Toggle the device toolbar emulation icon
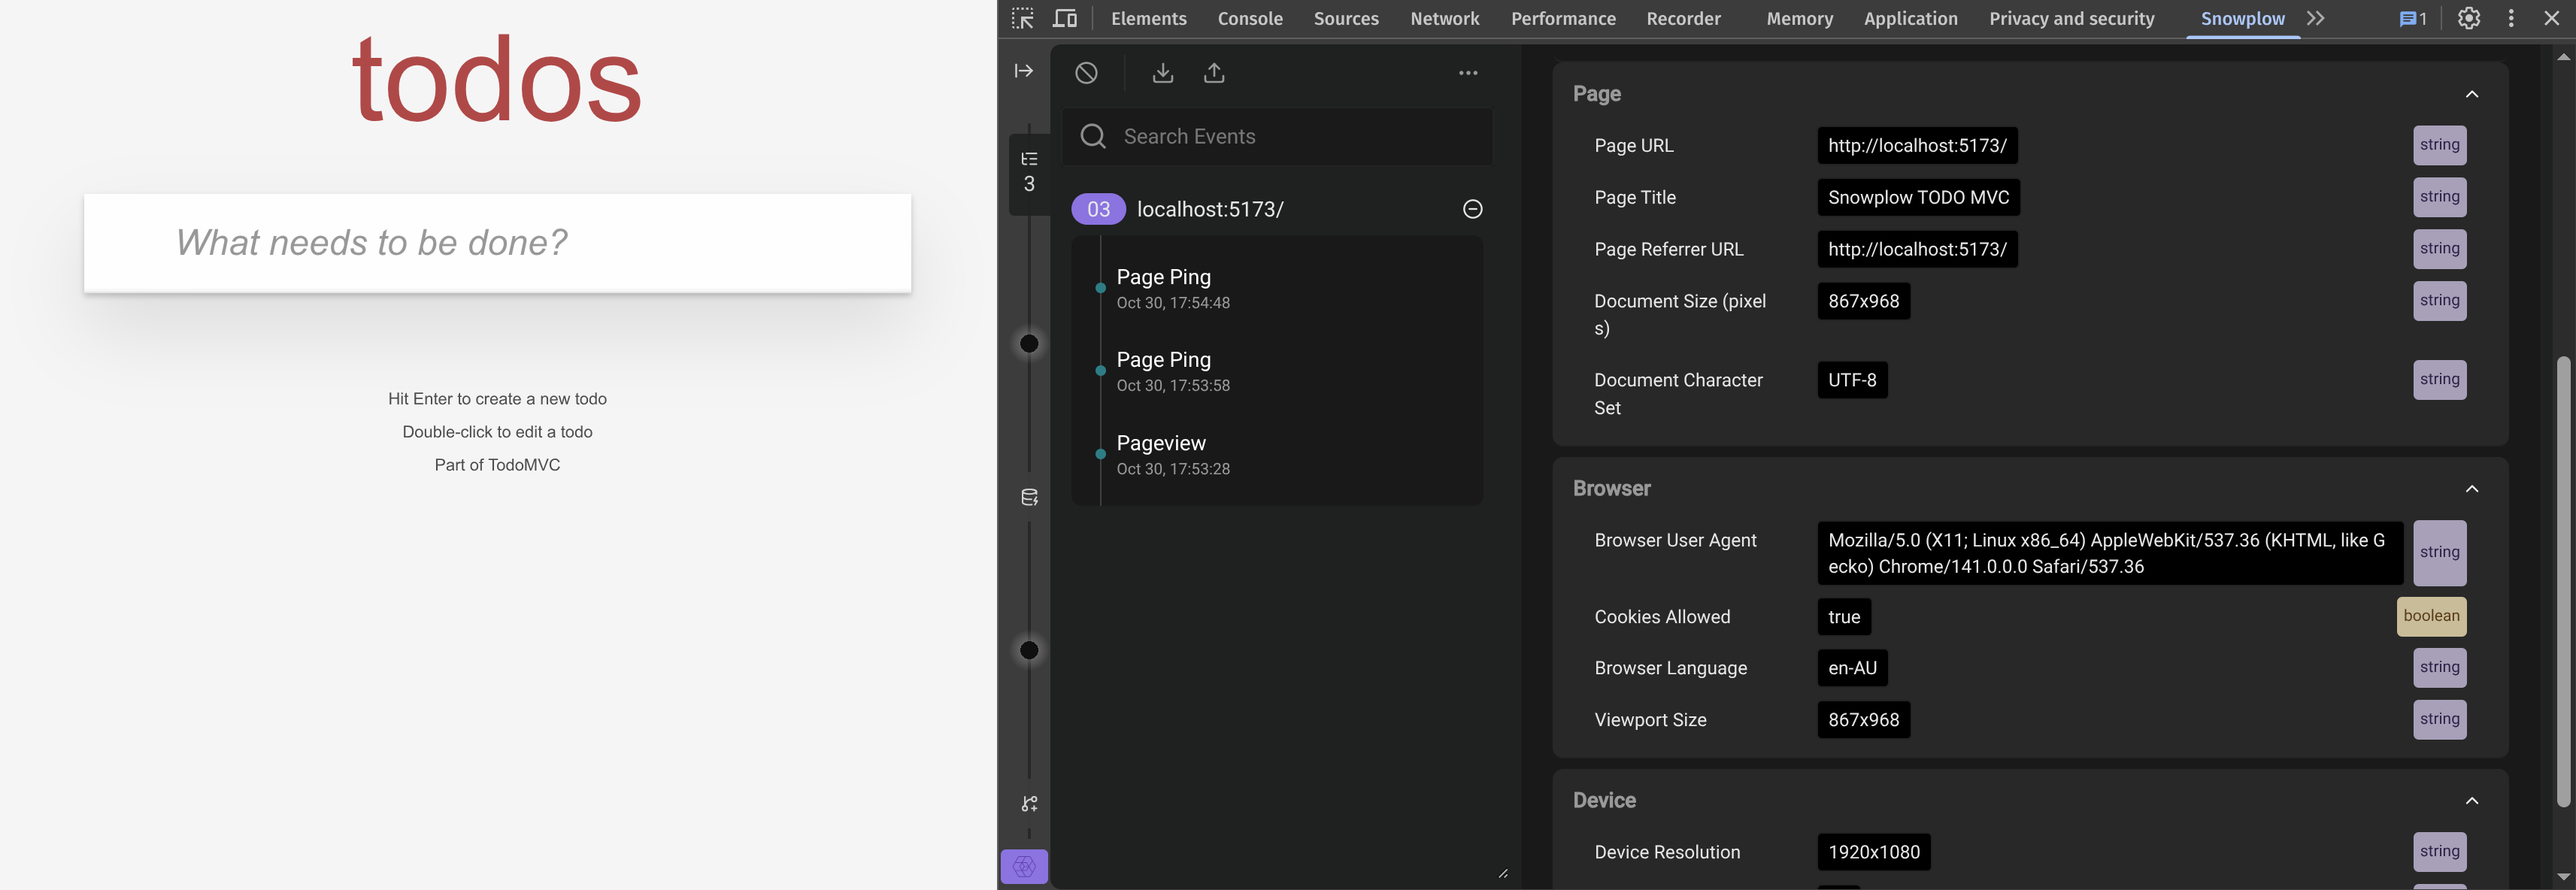Viewport: 2576px width, 890px height. click(x=1065, y=18)
